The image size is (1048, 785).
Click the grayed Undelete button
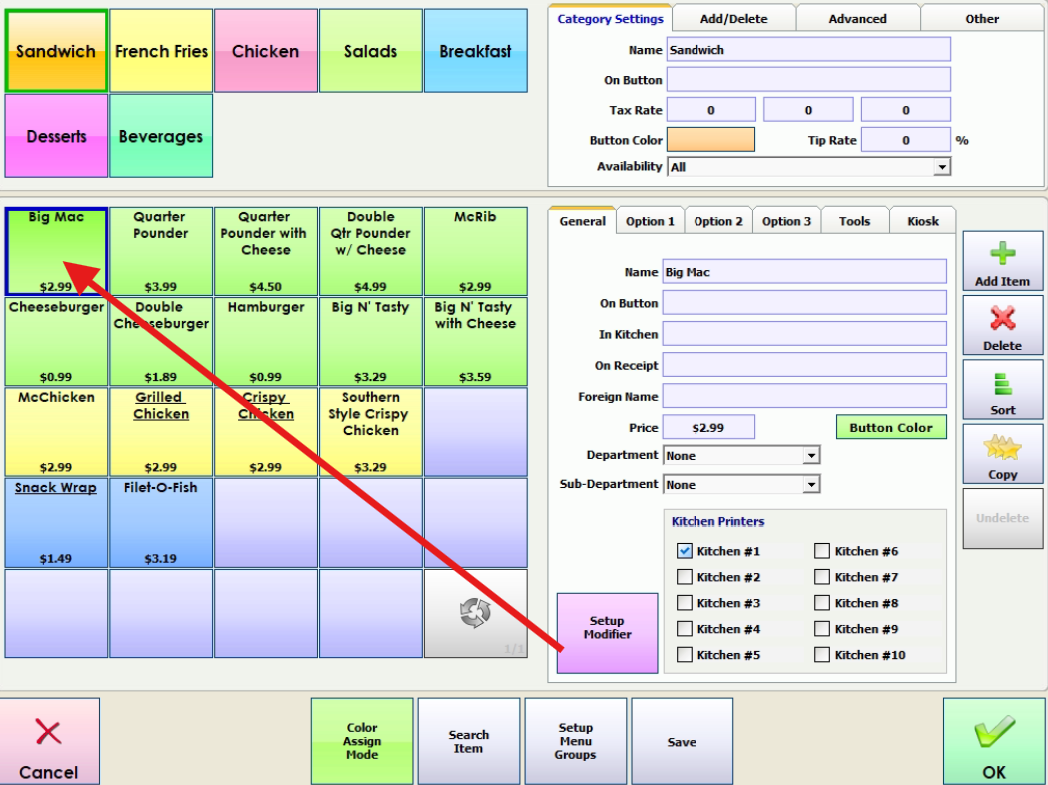(1002, 518)
